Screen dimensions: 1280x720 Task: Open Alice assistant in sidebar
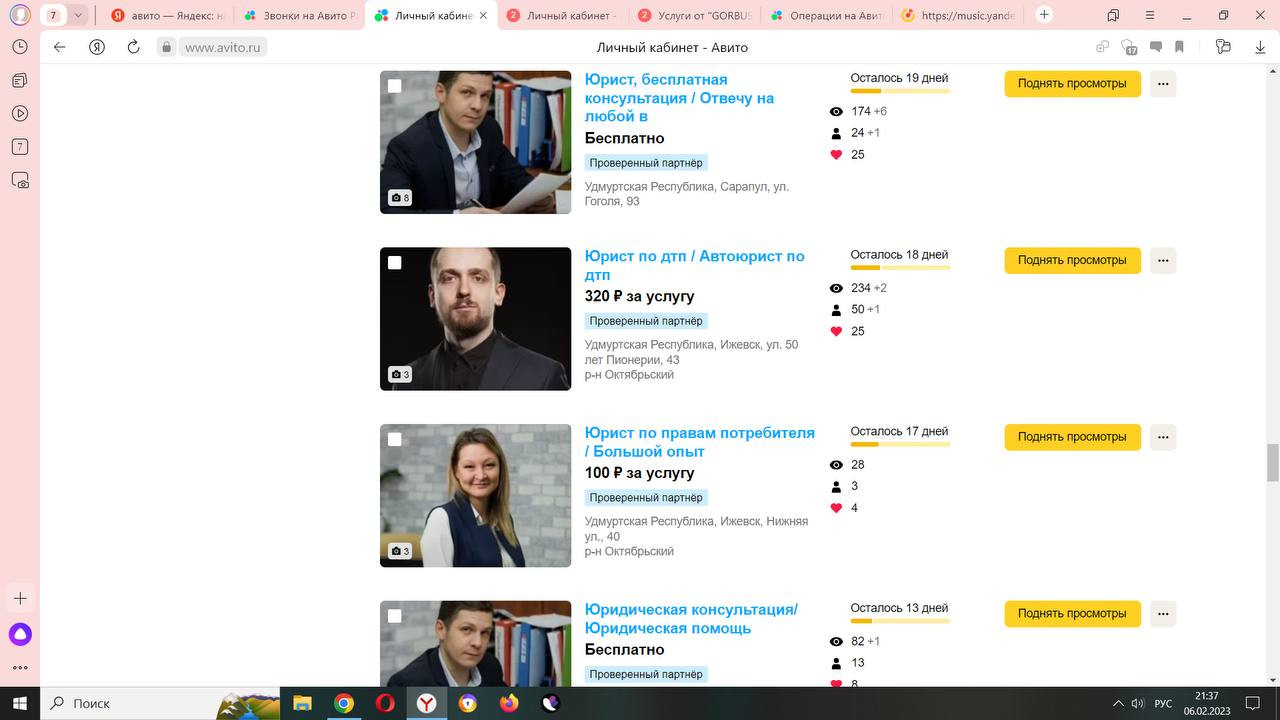pyautogui.click(x=20, y=634)
